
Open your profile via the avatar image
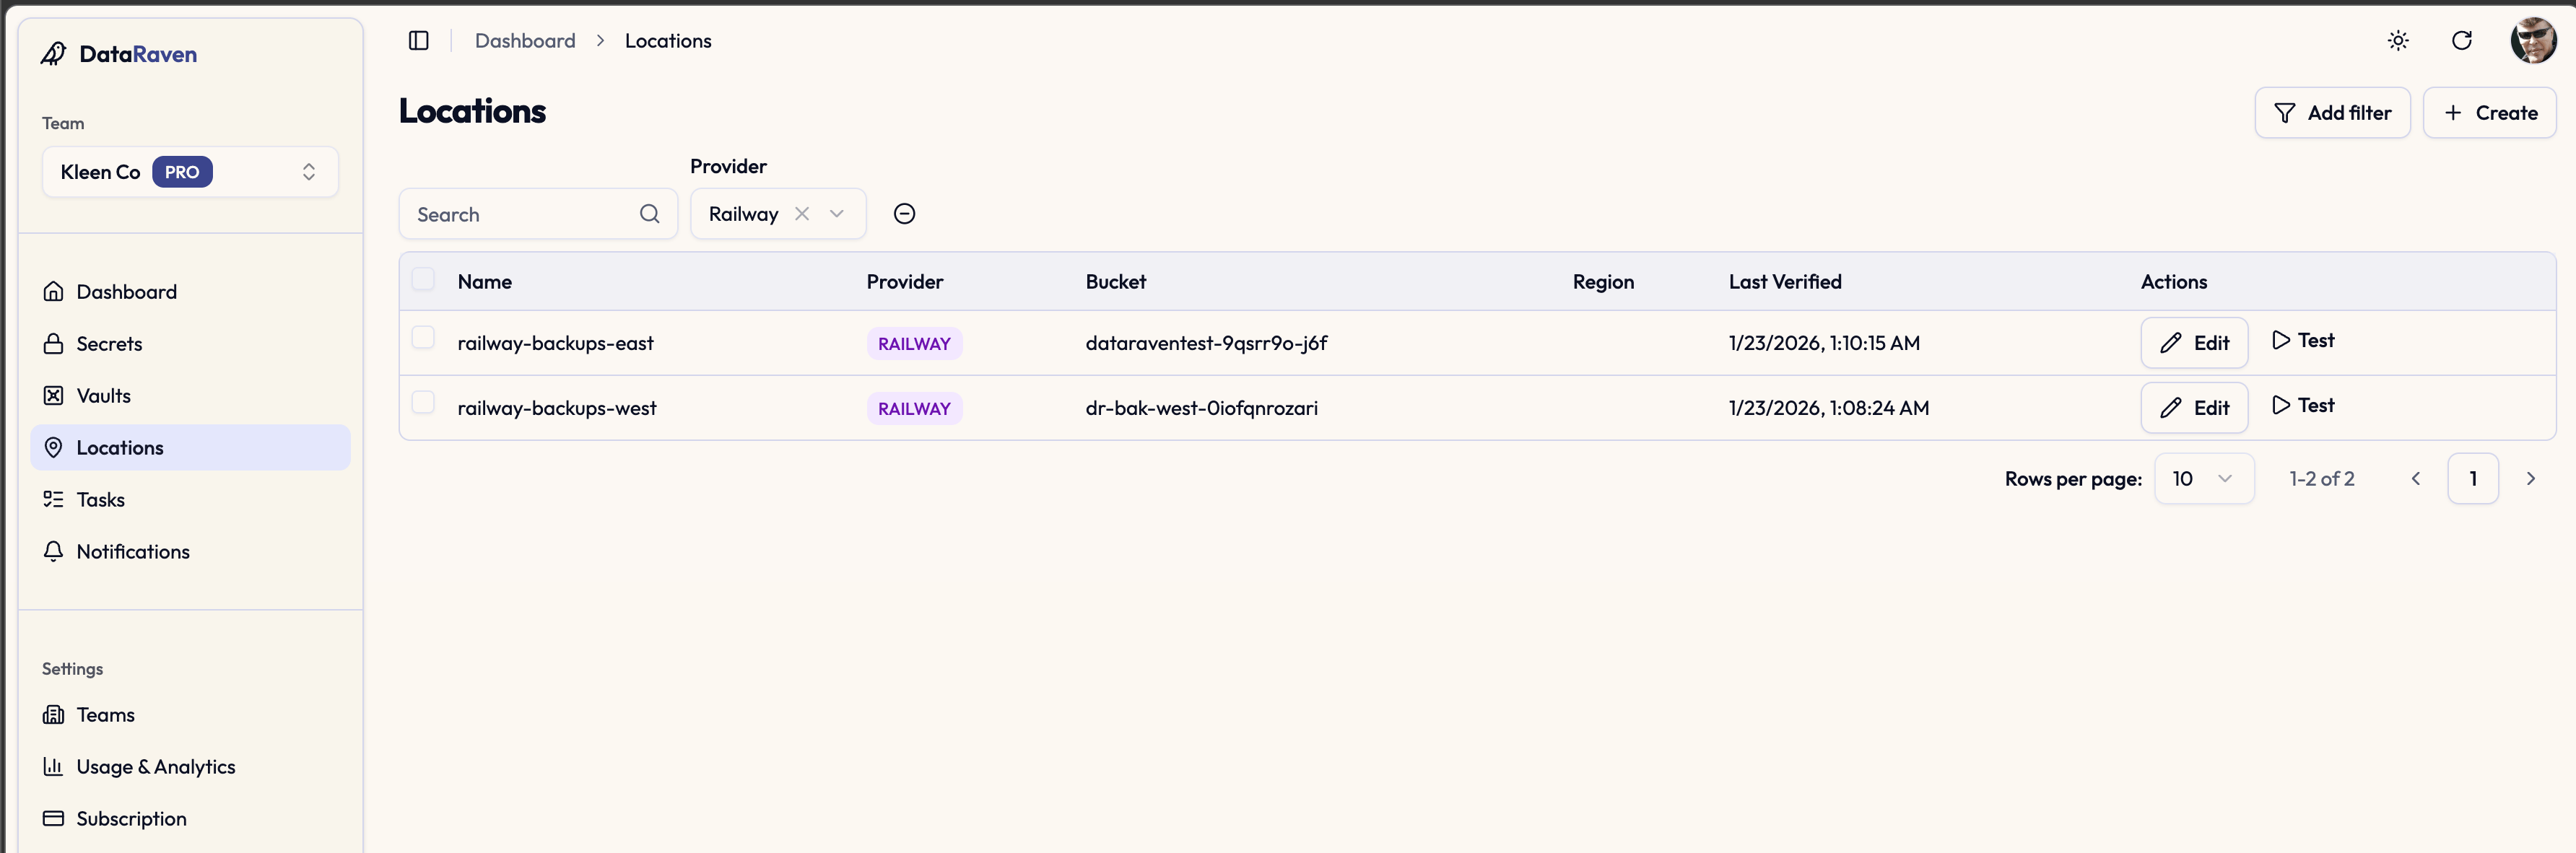[x=2533, y=40]
